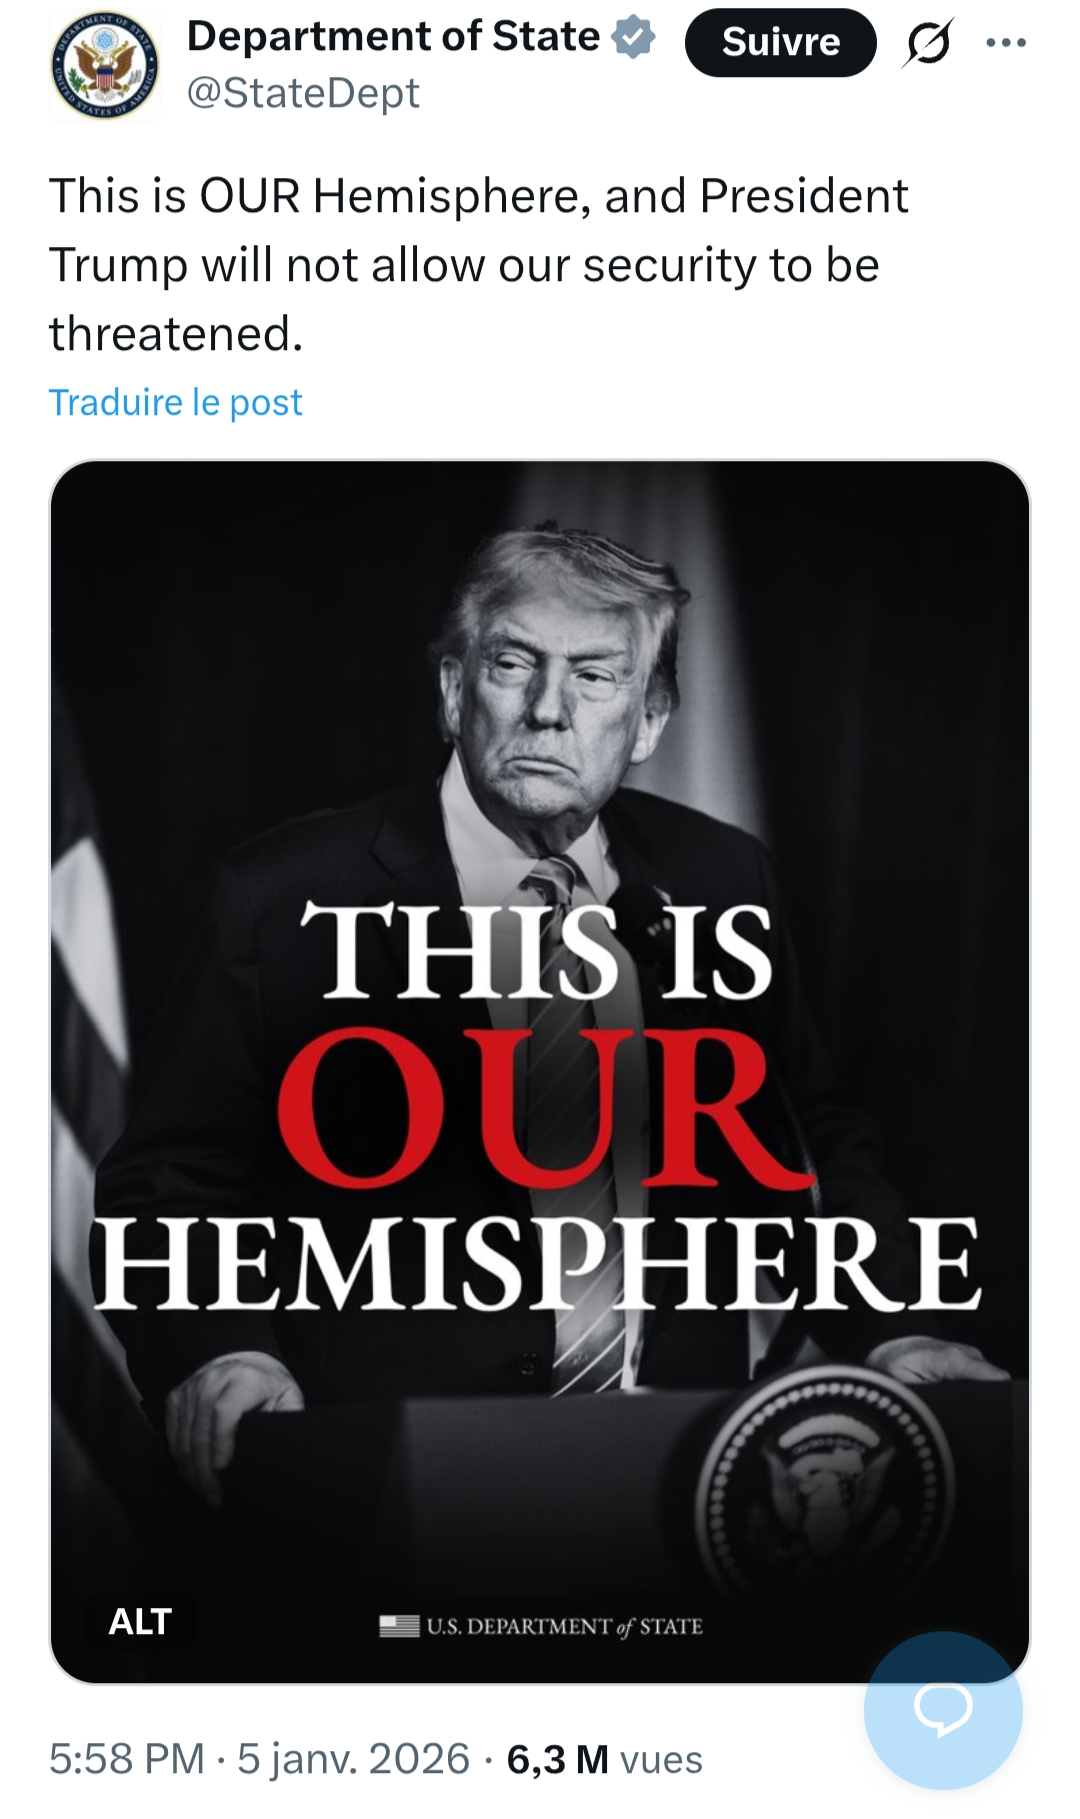The image size is (1080, 1819).
Task: Tap the floating reply bubble button
Action: pyautogui.click(x=942, y=1709)
